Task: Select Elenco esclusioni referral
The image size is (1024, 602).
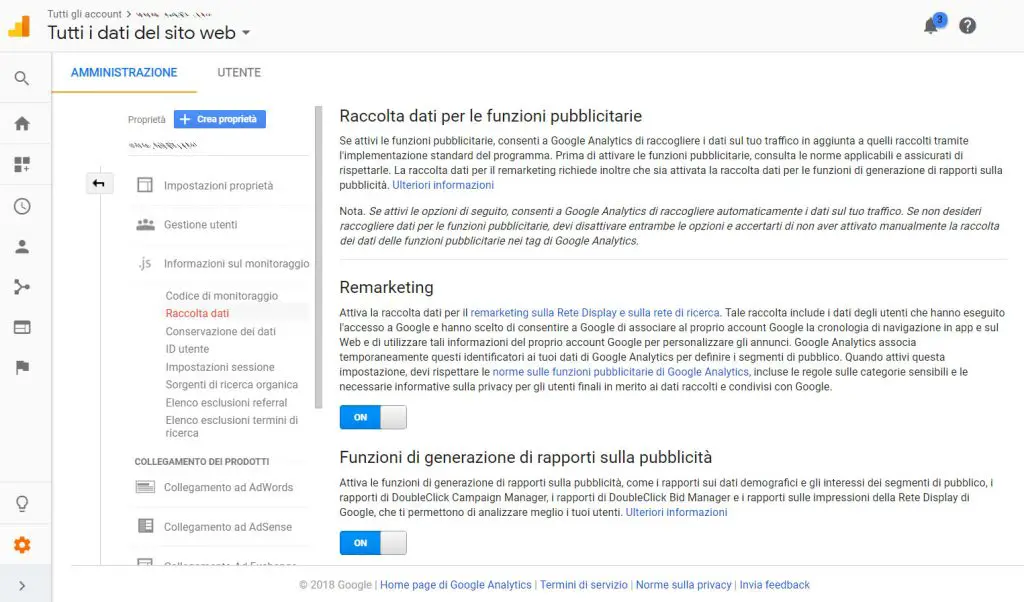Action: 227,402
